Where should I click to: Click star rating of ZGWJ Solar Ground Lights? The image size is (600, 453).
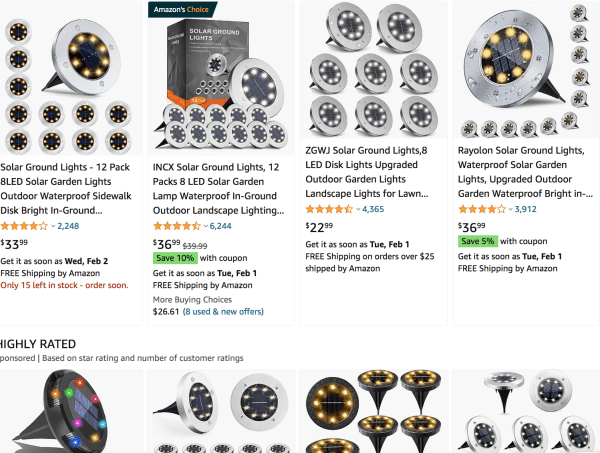329,209
